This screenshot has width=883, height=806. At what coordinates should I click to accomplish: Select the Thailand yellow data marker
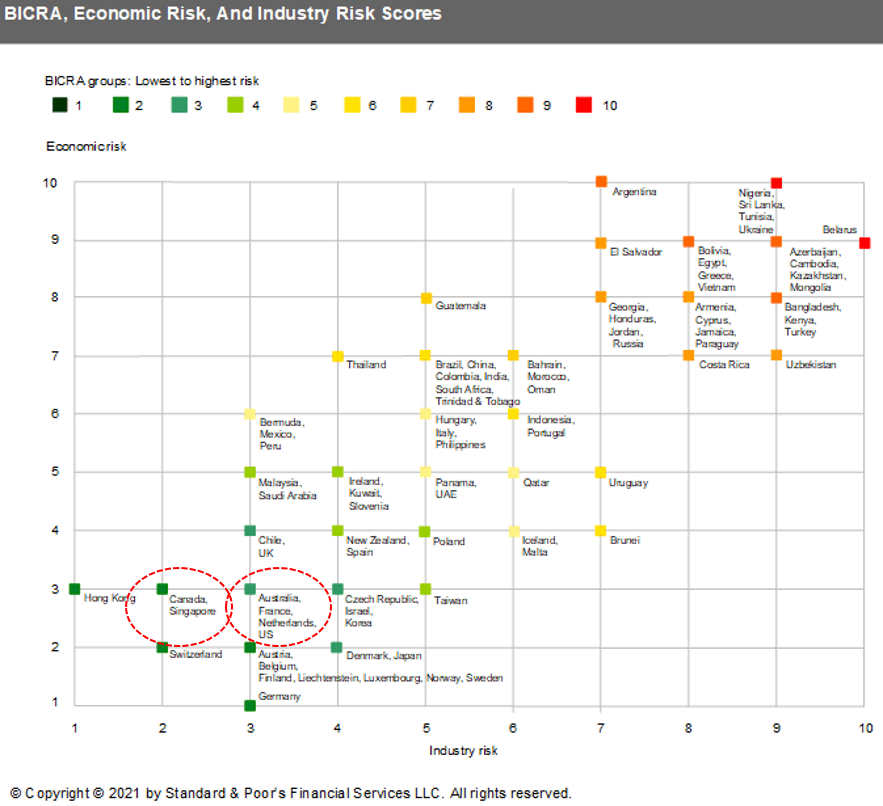338,356
